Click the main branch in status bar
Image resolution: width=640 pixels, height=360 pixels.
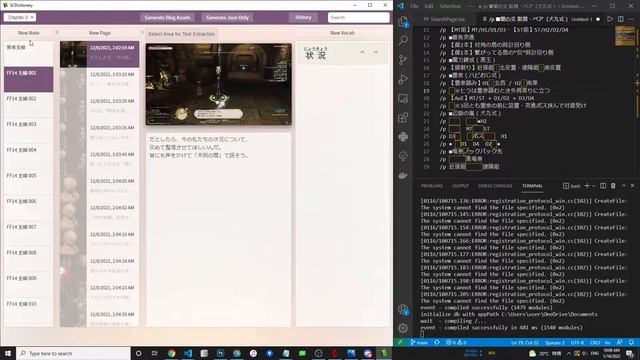(419, 342)
